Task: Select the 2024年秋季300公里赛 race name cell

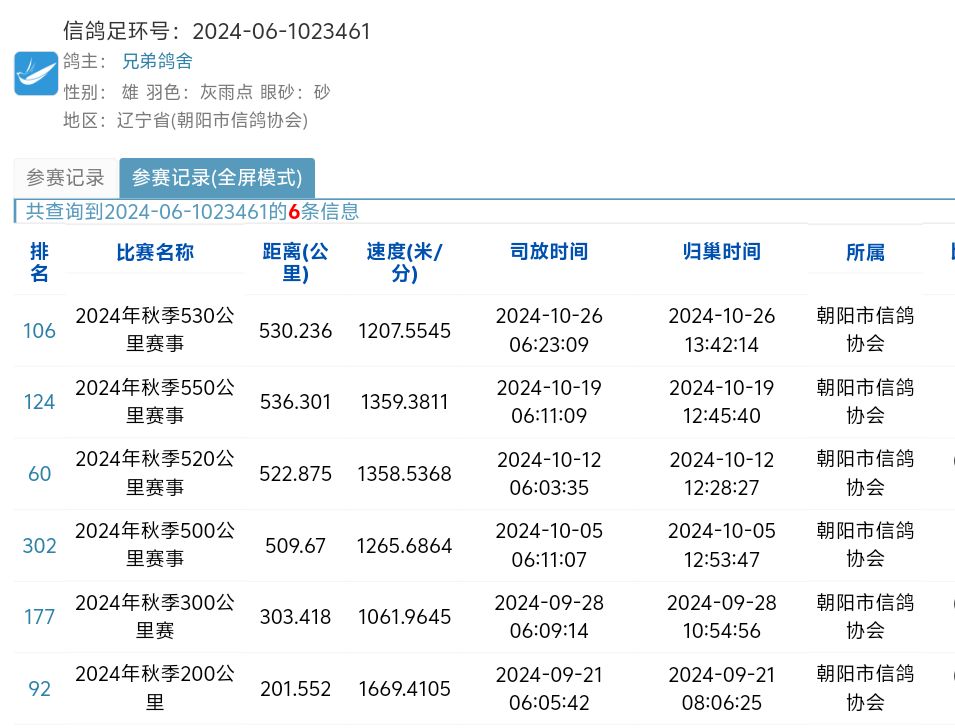Action: click(155, 617)
